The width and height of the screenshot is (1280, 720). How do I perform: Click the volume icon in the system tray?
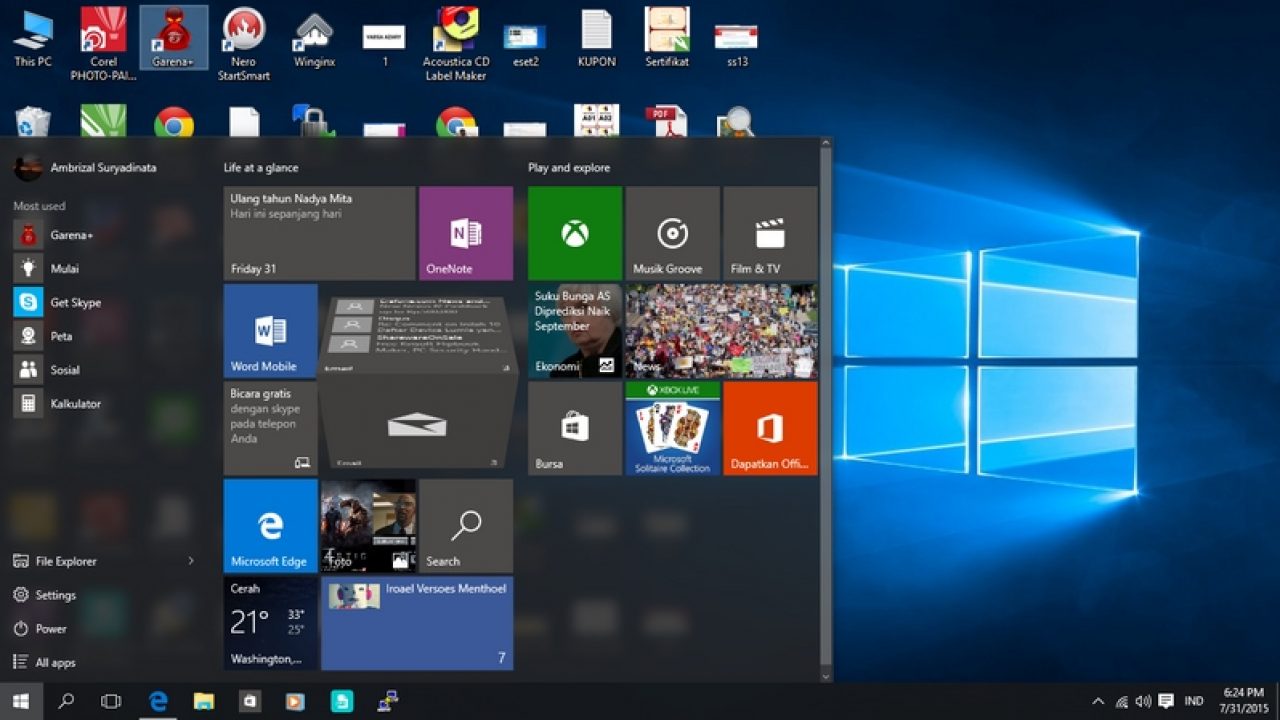(1144, 701)
